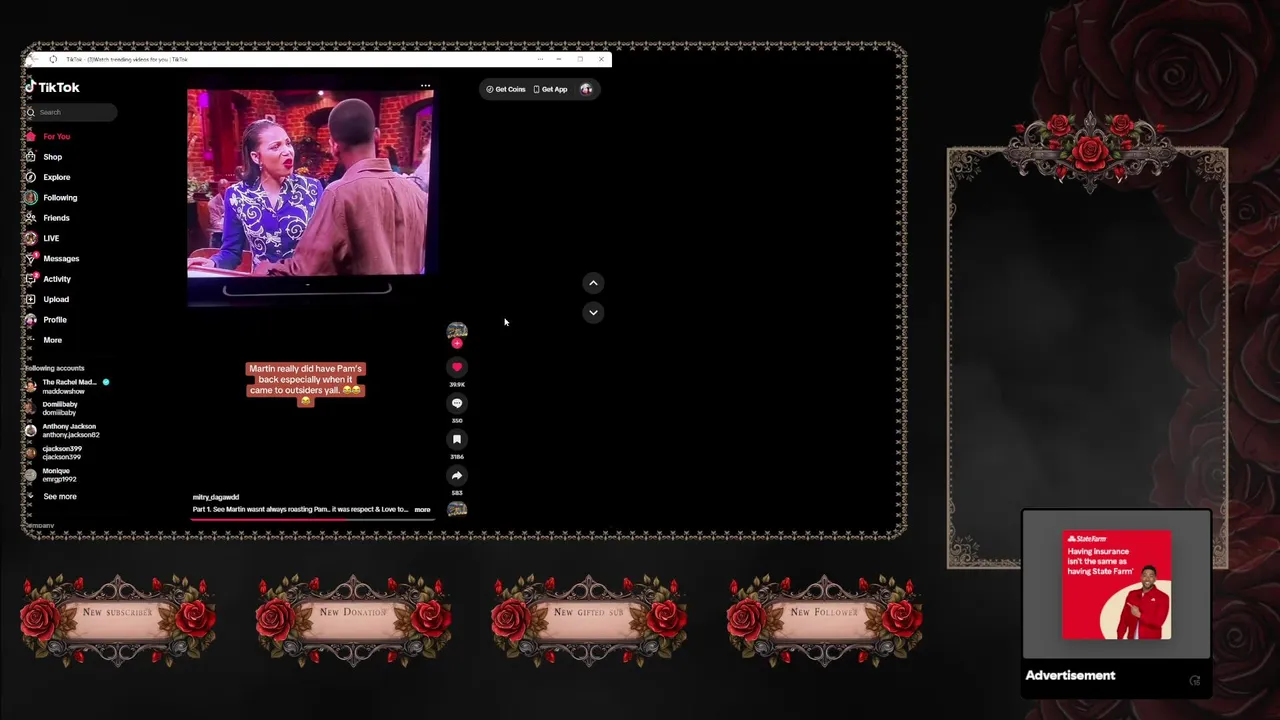Open comments with the speech bubble icon
The height and width of the screenshot is (720, 1280).
(457, 403)
